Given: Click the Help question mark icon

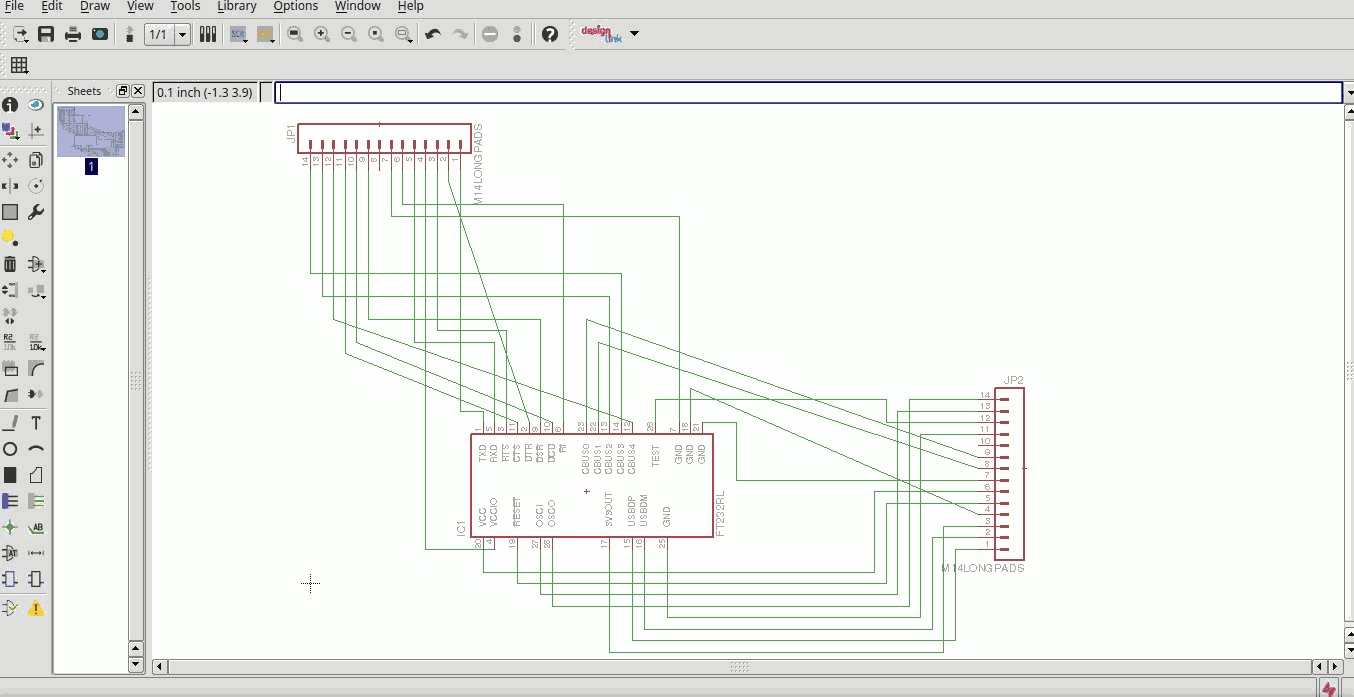Looking at the screenshot, I should point(550,34).
